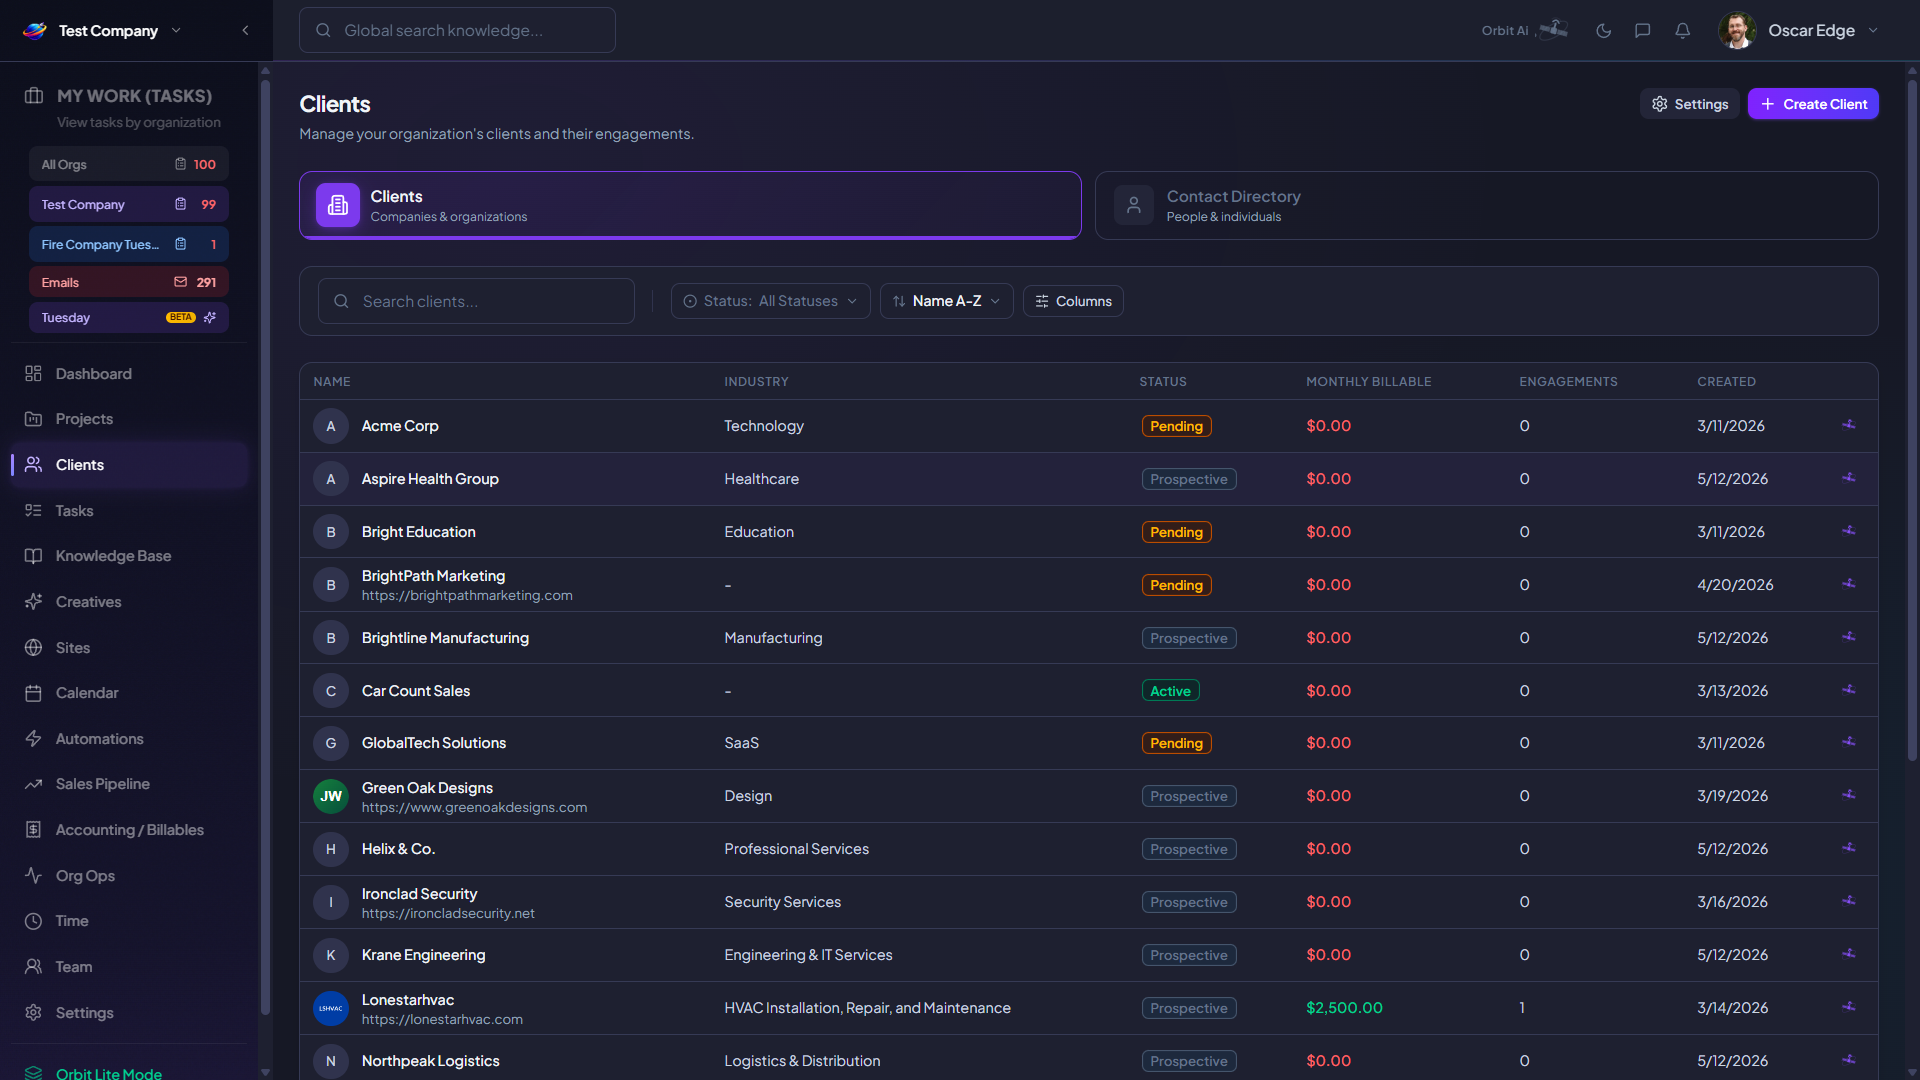Select Fire Company Tues task filter
Viewport: 1920px width, 1080px height.
(x=128, y=244)
